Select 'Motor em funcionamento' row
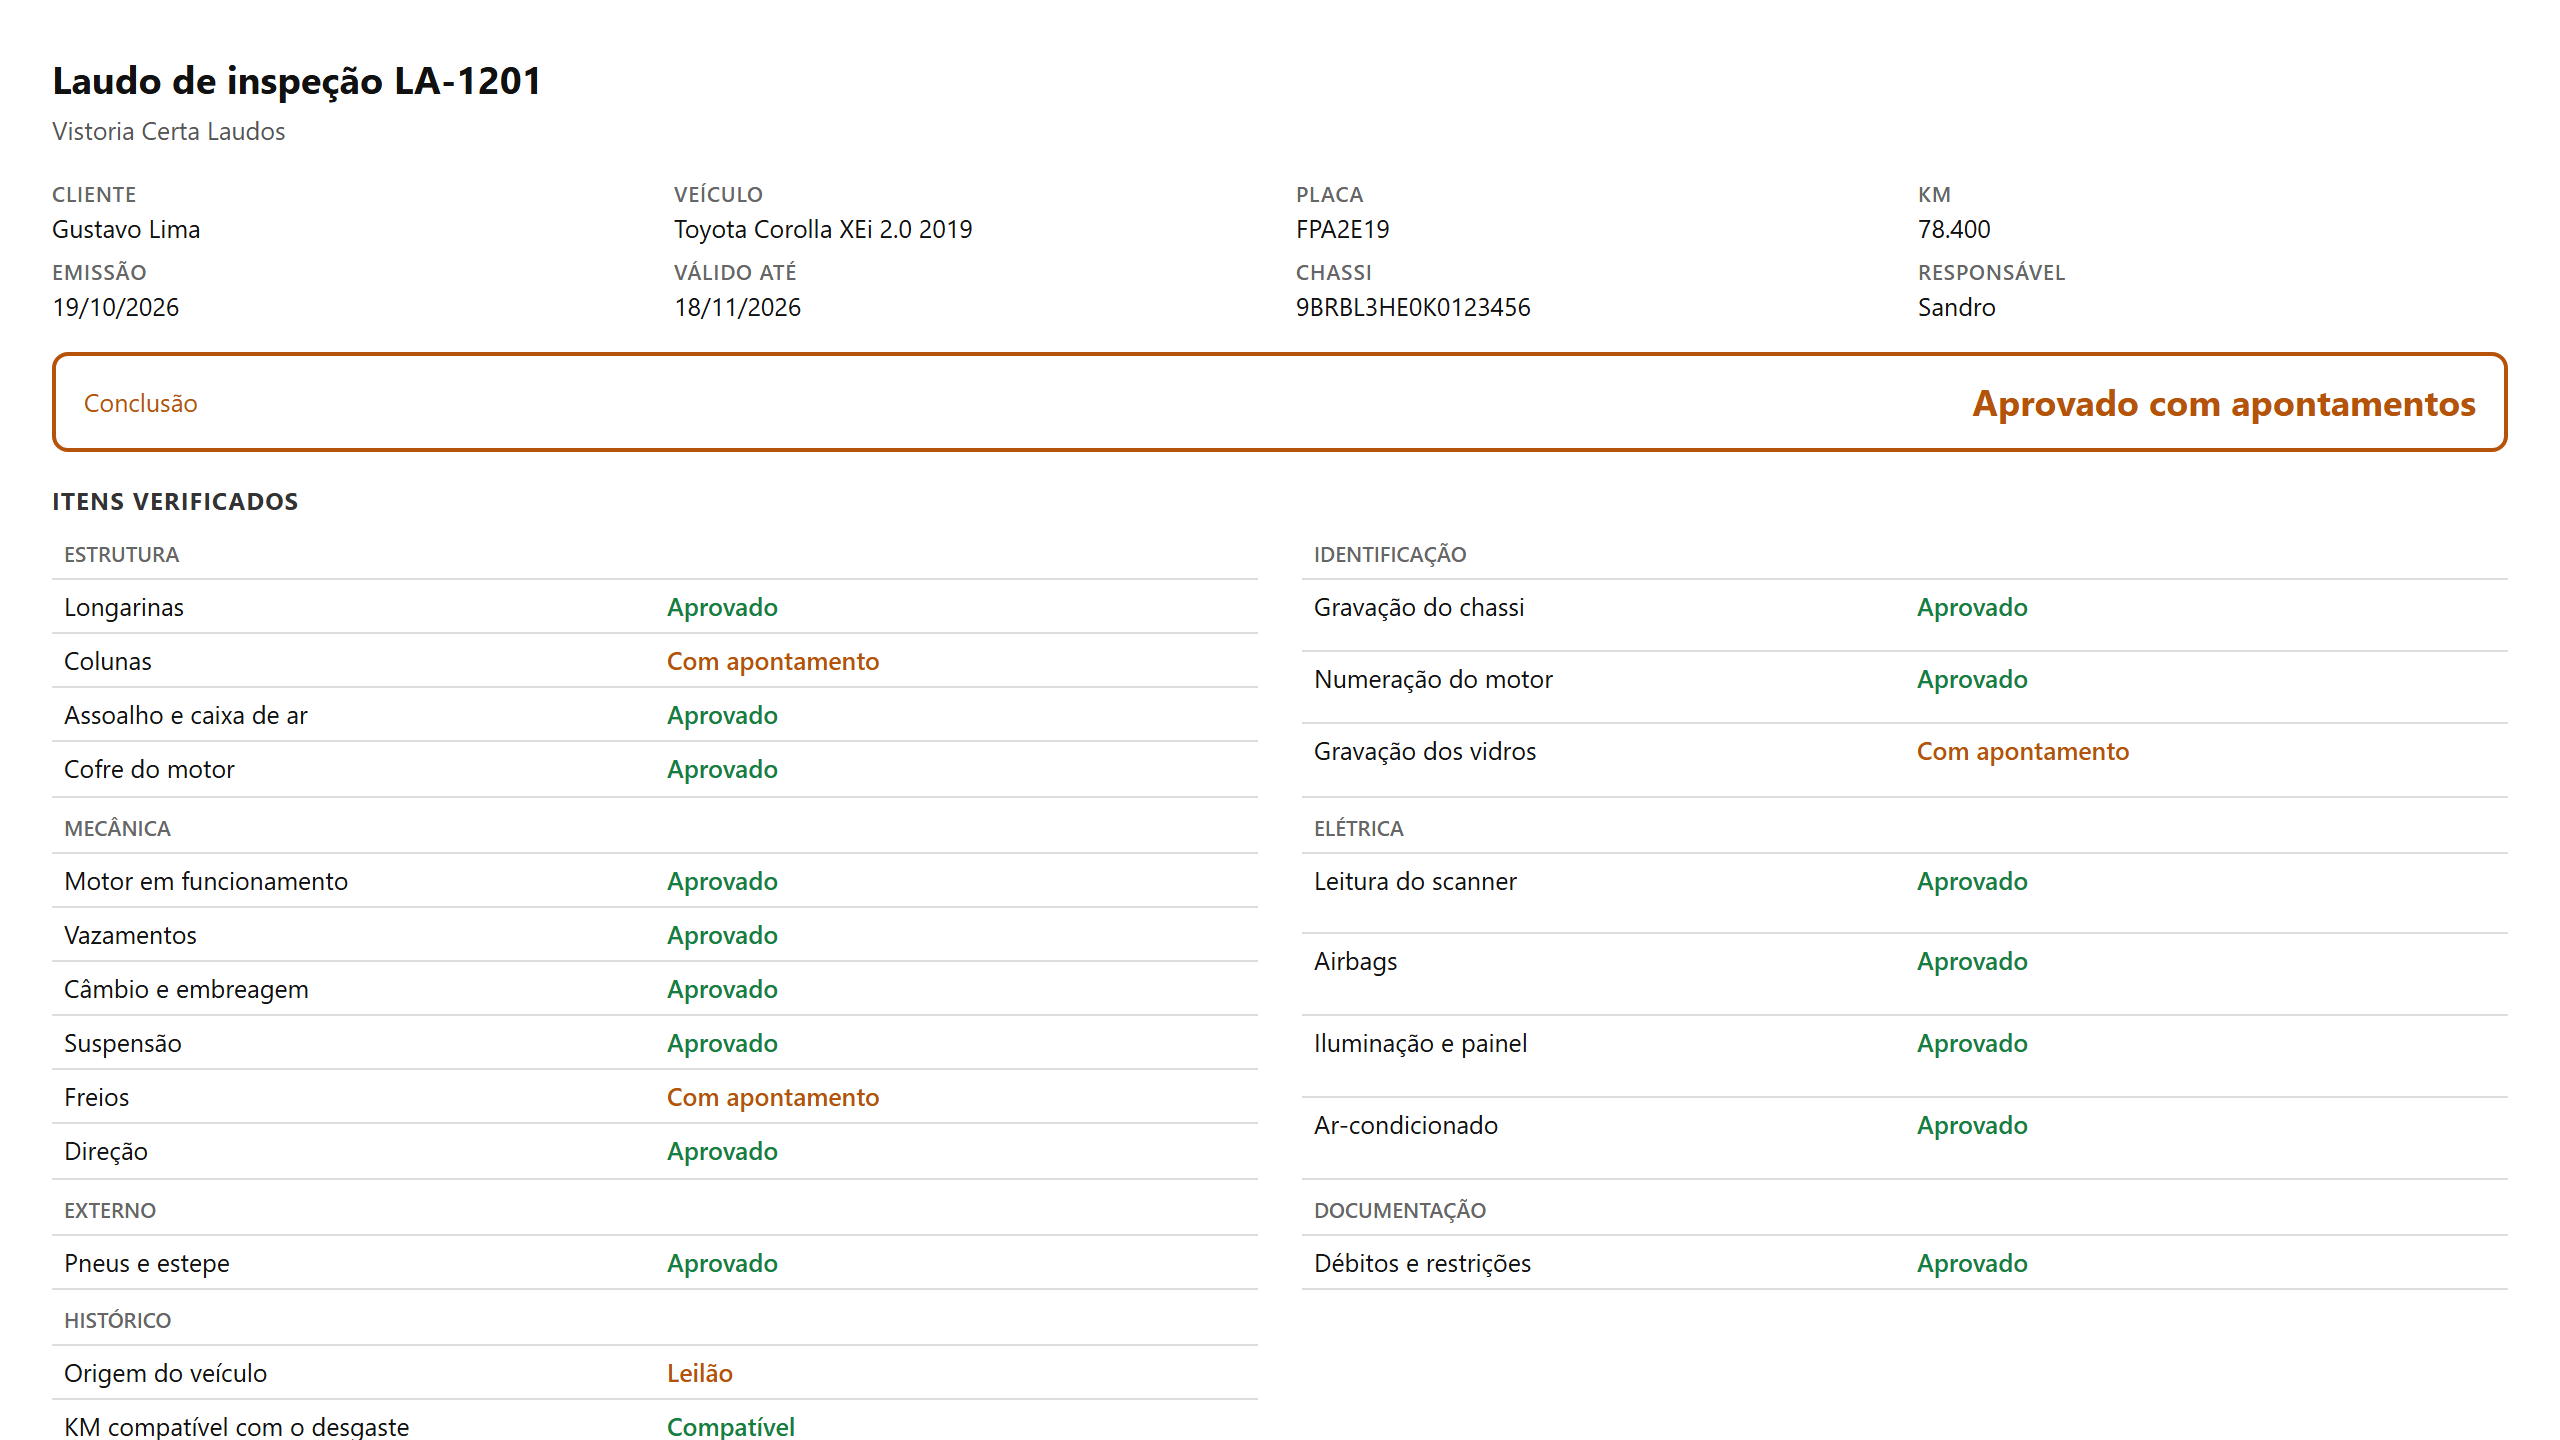Screen dimensions: 2560x1440 pyautogui.click(x=655, y=881)
